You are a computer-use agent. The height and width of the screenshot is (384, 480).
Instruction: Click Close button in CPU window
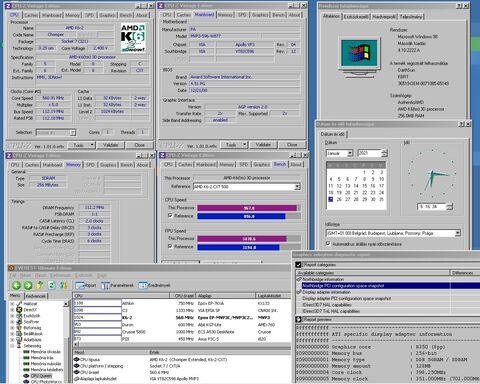[x=140, y=145]
